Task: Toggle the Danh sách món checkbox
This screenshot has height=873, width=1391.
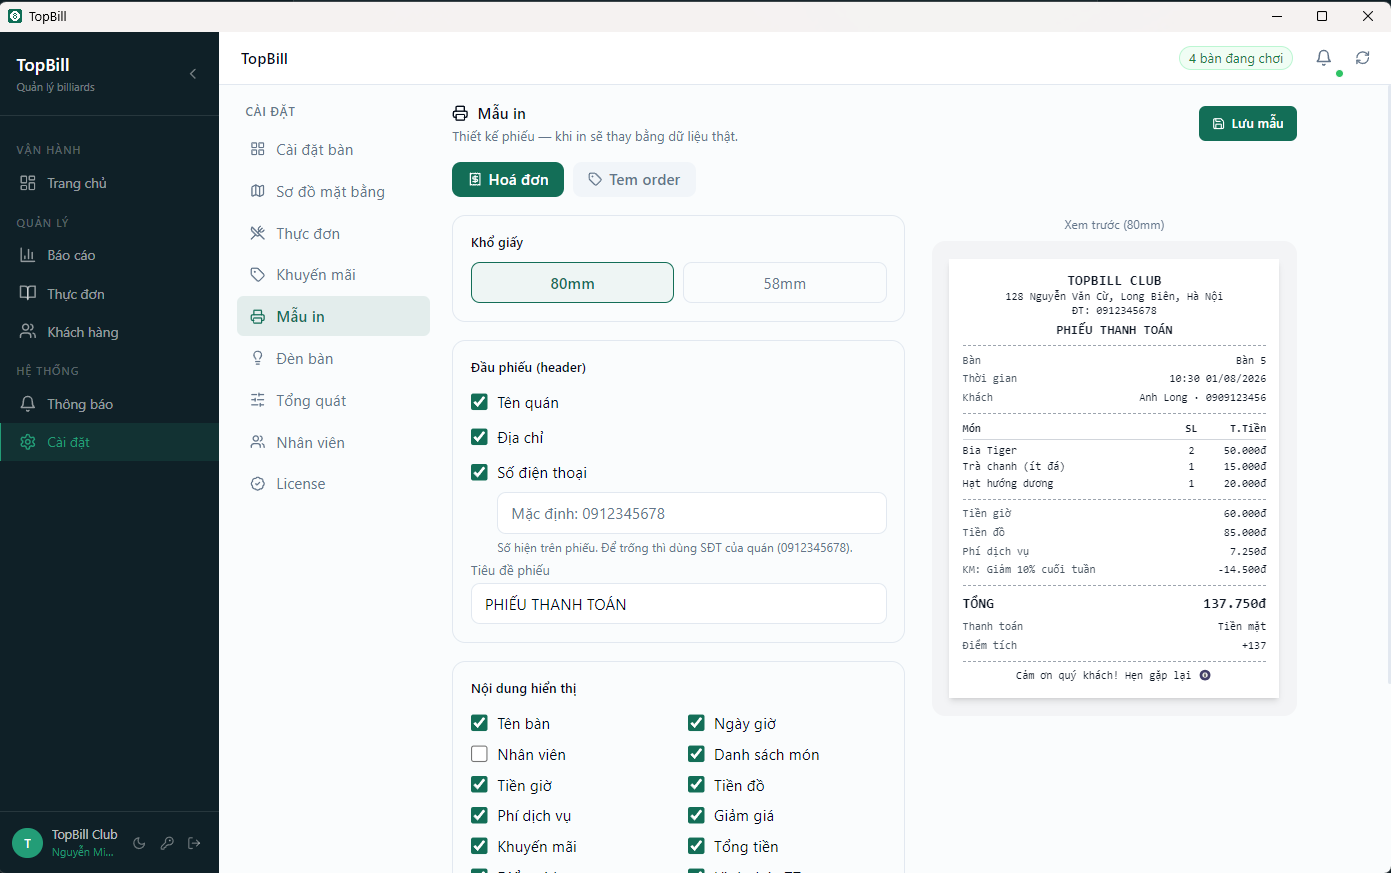Action: click(x=696, y=754)
